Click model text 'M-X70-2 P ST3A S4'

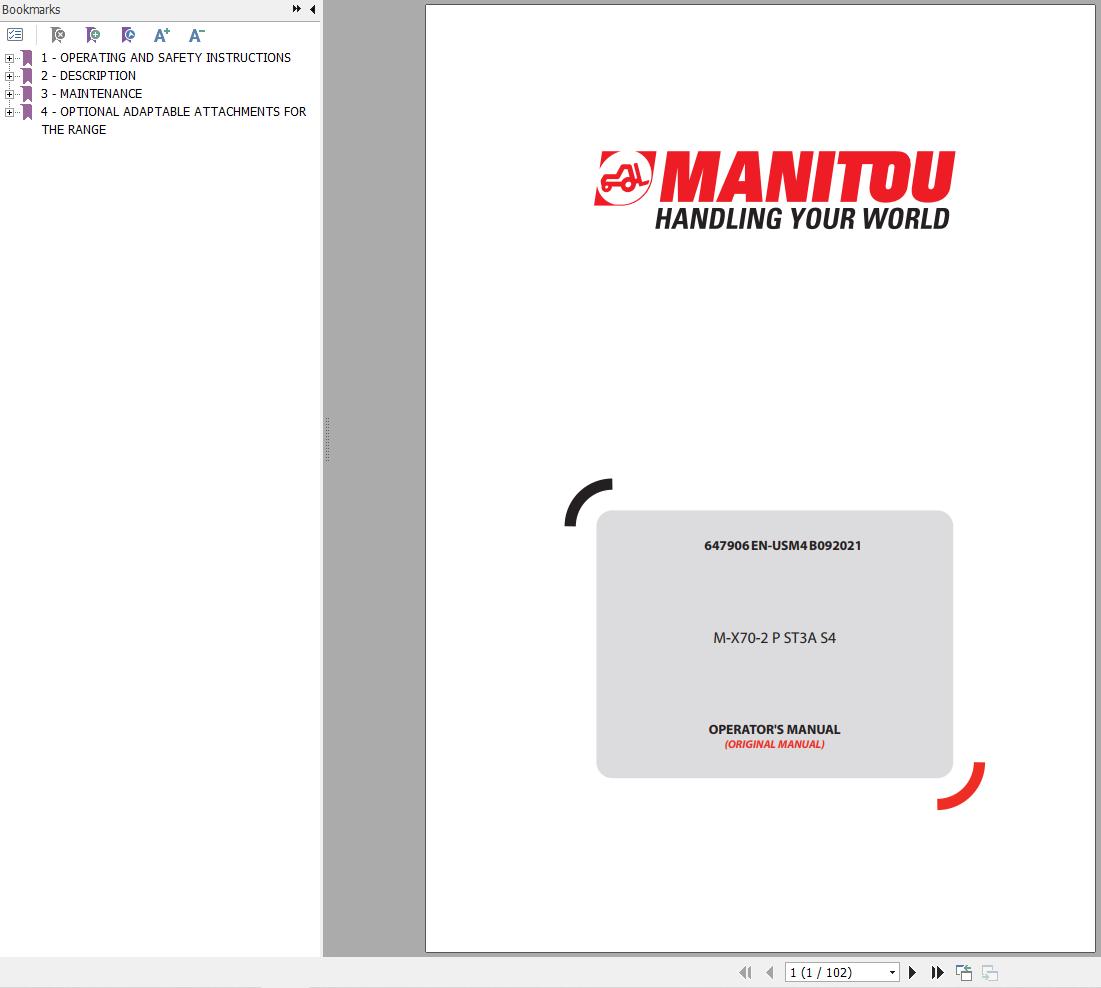click(x=774, y=638)
